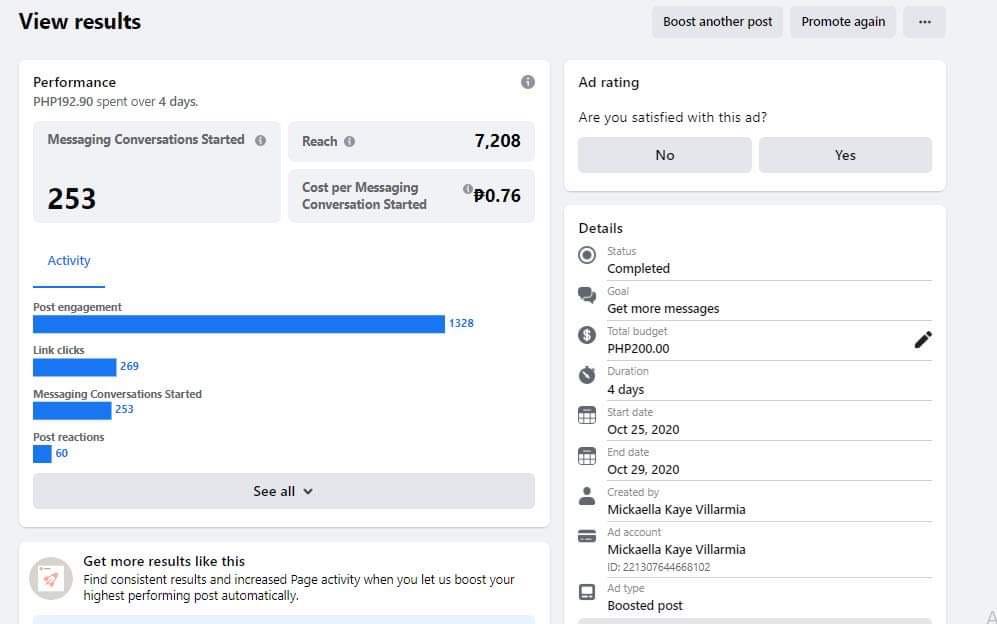
Task: Click the Reach info icon
Action: [349, 142]
